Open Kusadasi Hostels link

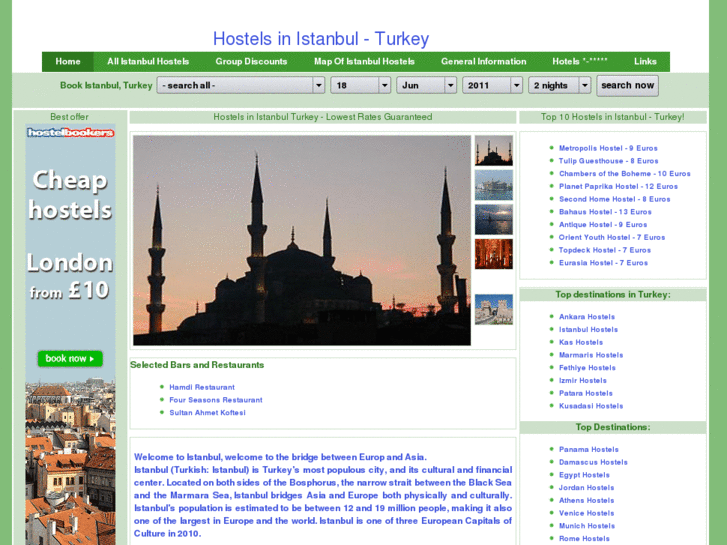(591, 406)
